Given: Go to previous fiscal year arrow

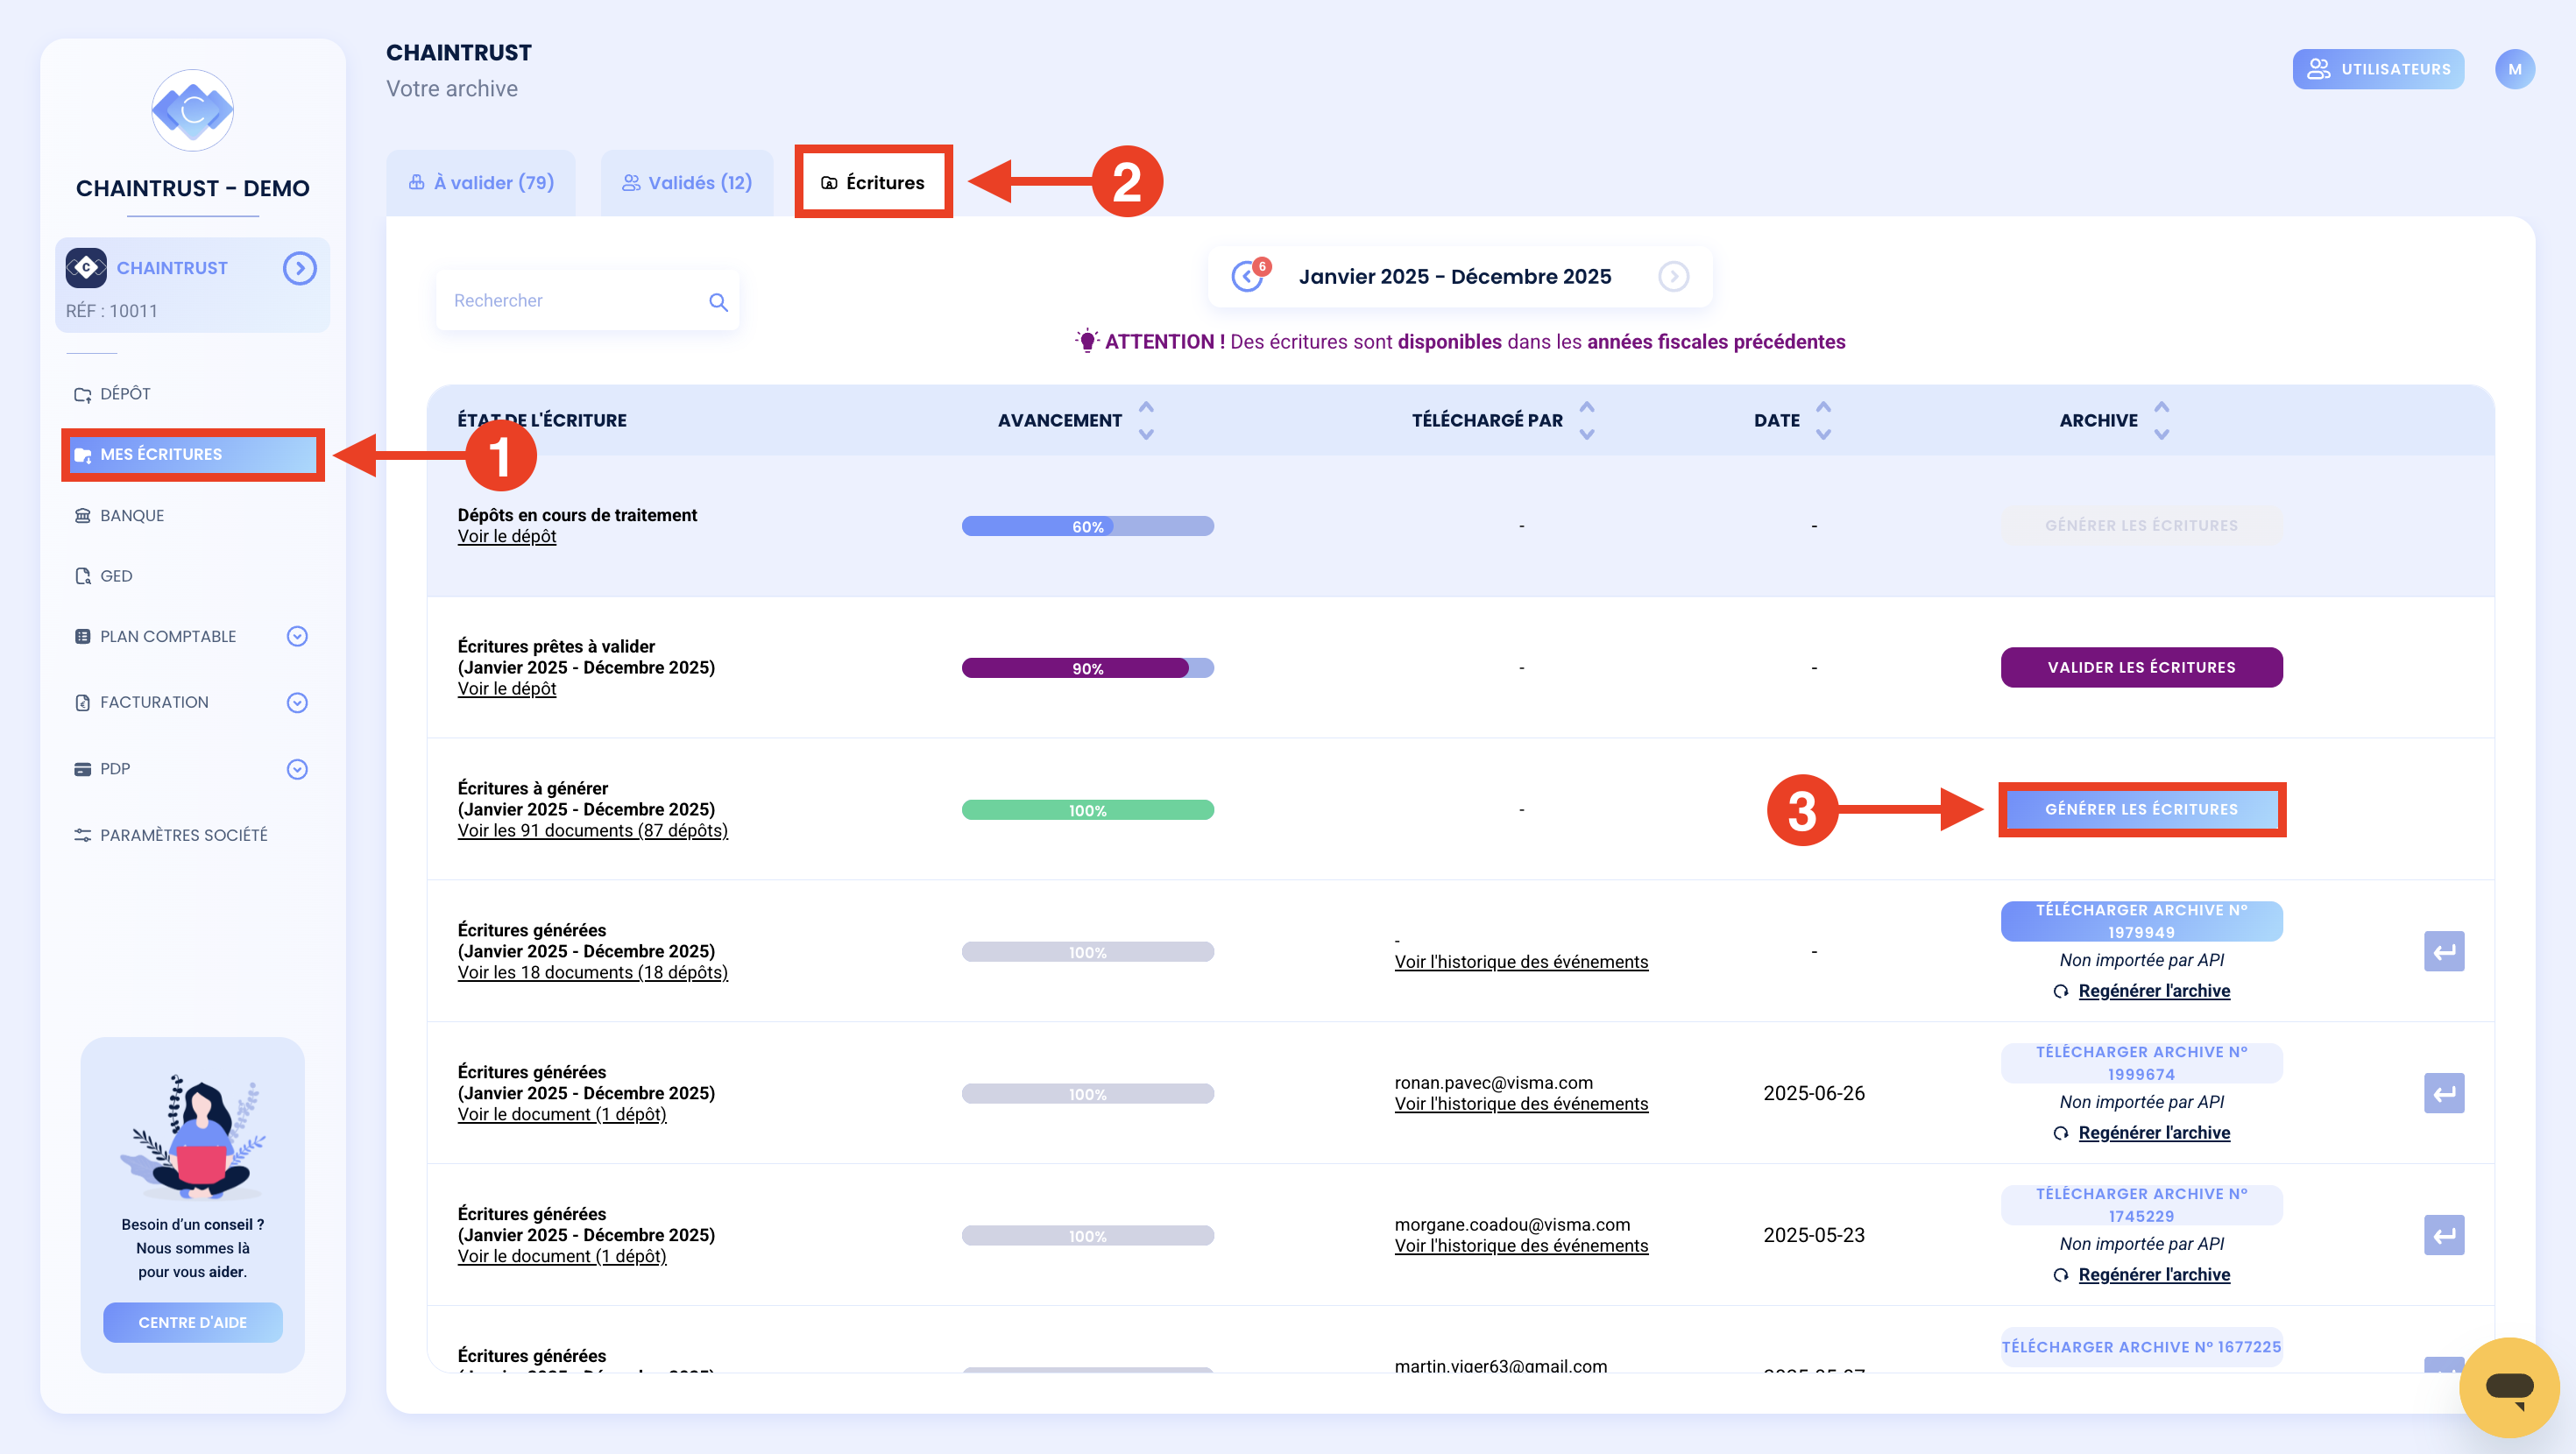Looking at the screenshot, I should click(1247, 276).
